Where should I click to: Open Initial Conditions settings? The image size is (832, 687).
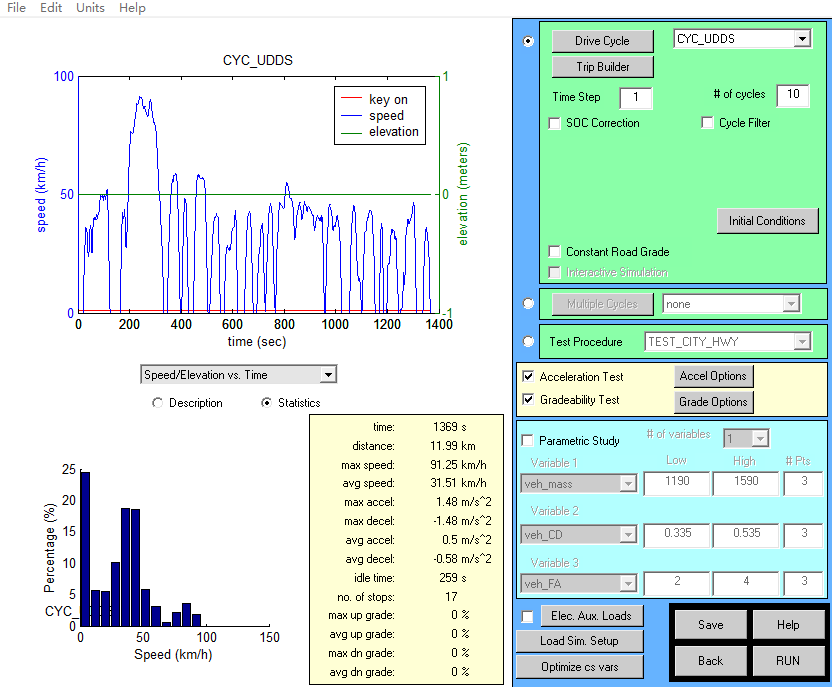pos(767,221)
